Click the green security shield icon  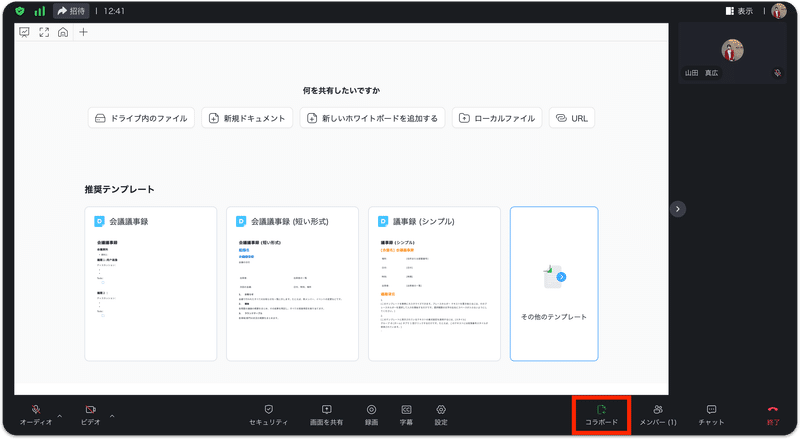tap(20, 11)
